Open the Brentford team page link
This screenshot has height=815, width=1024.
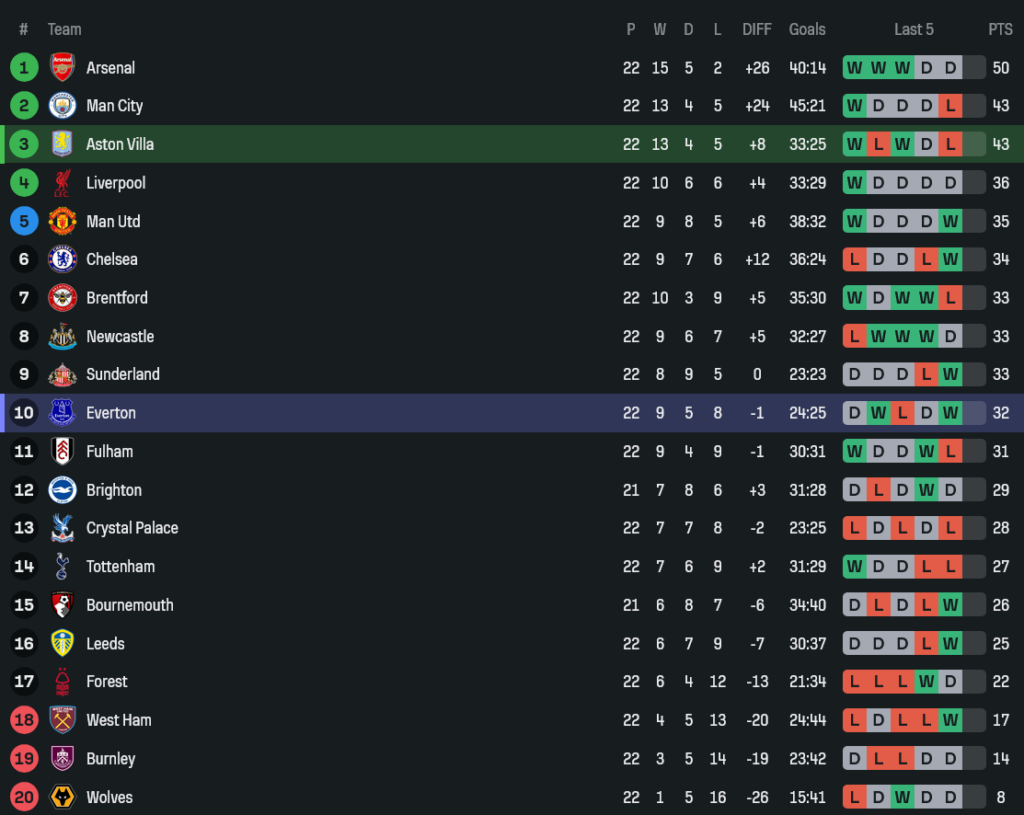coord(117,298)
